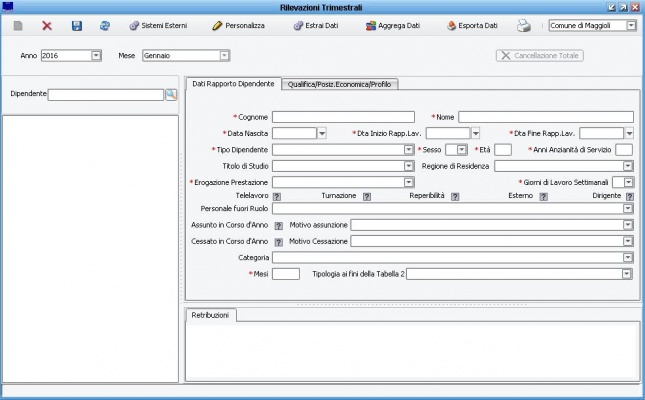Open the Anno 2016 dropdown
This screenshot has height=400, width=645.
96,55
